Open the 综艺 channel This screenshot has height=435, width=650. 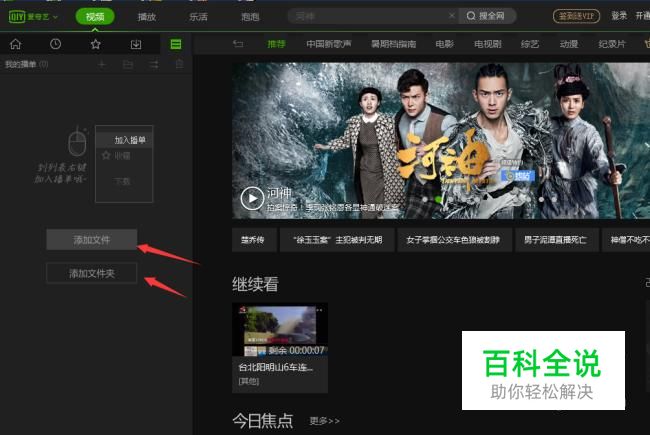pyautogui.click(x=529, y=44)
